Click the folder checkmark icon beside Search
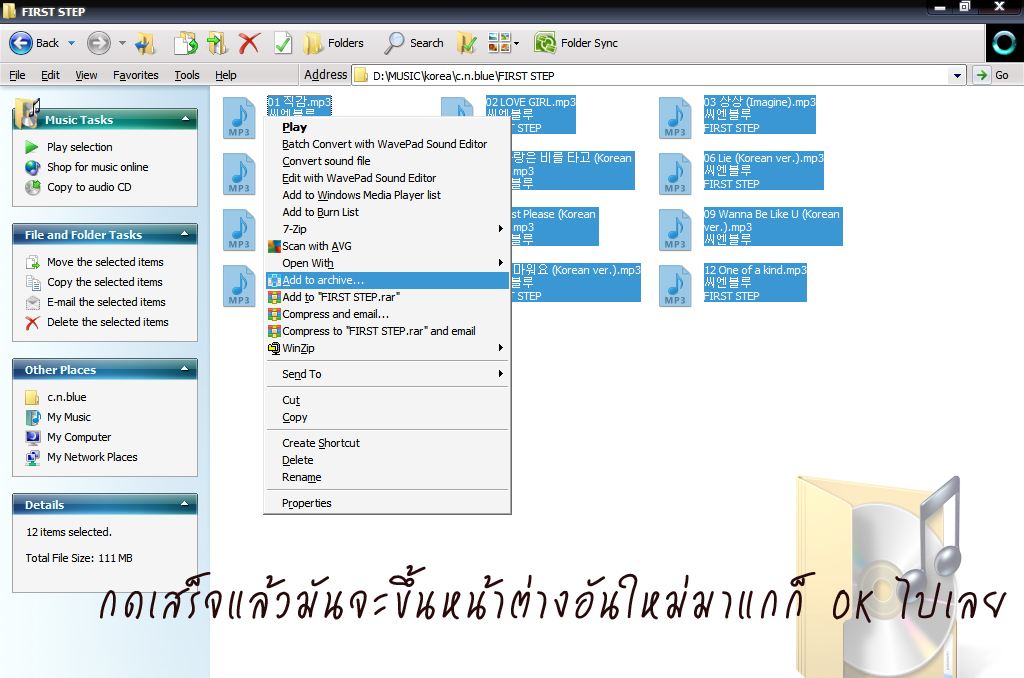This screenshot has height=678, width=1024. click(466, 43)
